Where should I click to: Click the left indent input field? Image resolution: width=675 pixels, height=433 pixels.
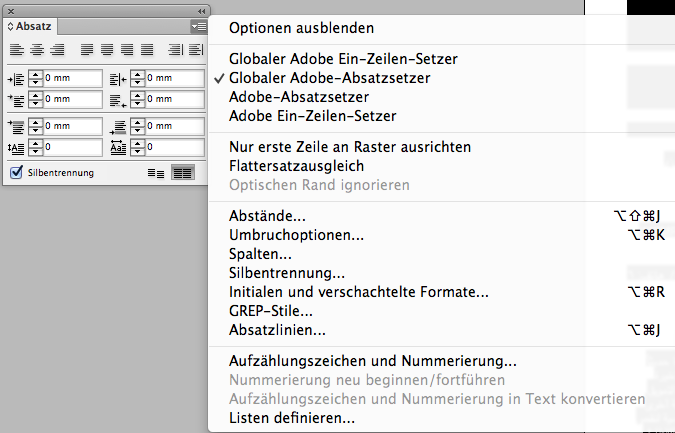click(x=72, y=78)
